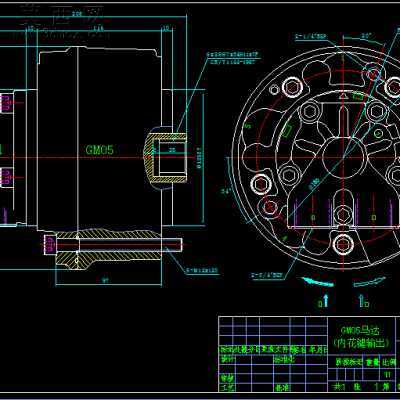Click the left cyan curved rotation arrow

(317, 281)
